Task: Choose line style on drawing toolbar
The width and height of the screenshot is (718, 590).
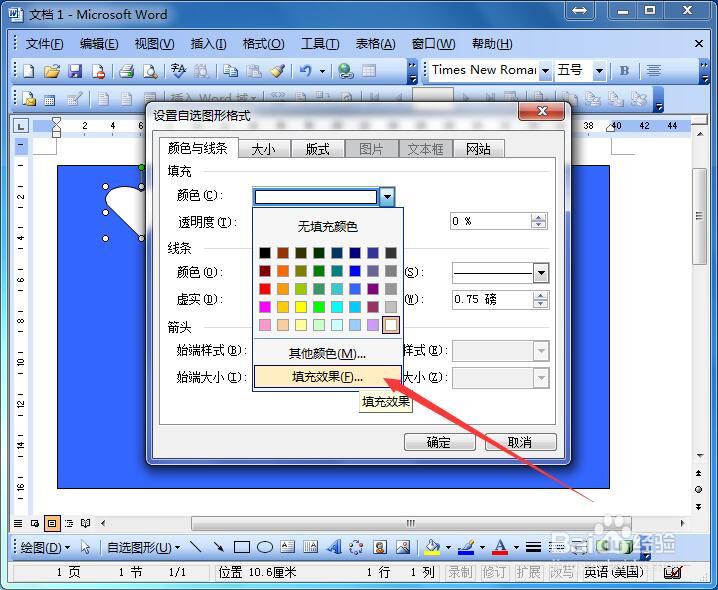Action: (533, 546)
